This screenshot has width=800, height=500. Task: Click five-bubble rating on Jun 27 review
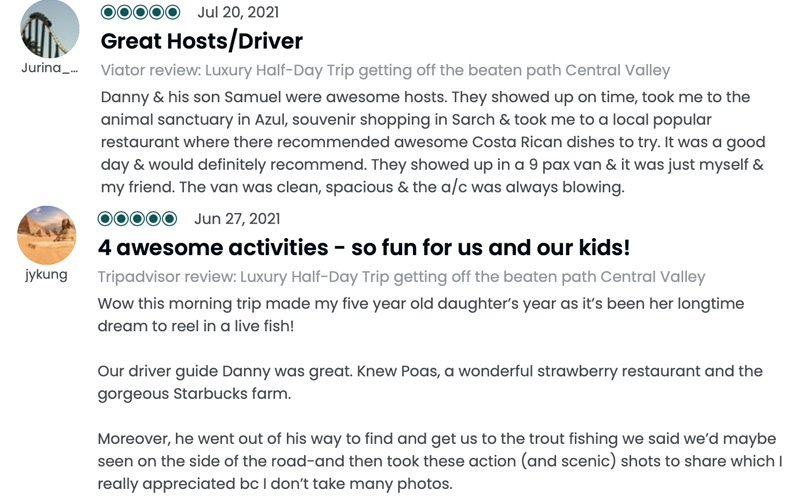click(x=137, y=219)
